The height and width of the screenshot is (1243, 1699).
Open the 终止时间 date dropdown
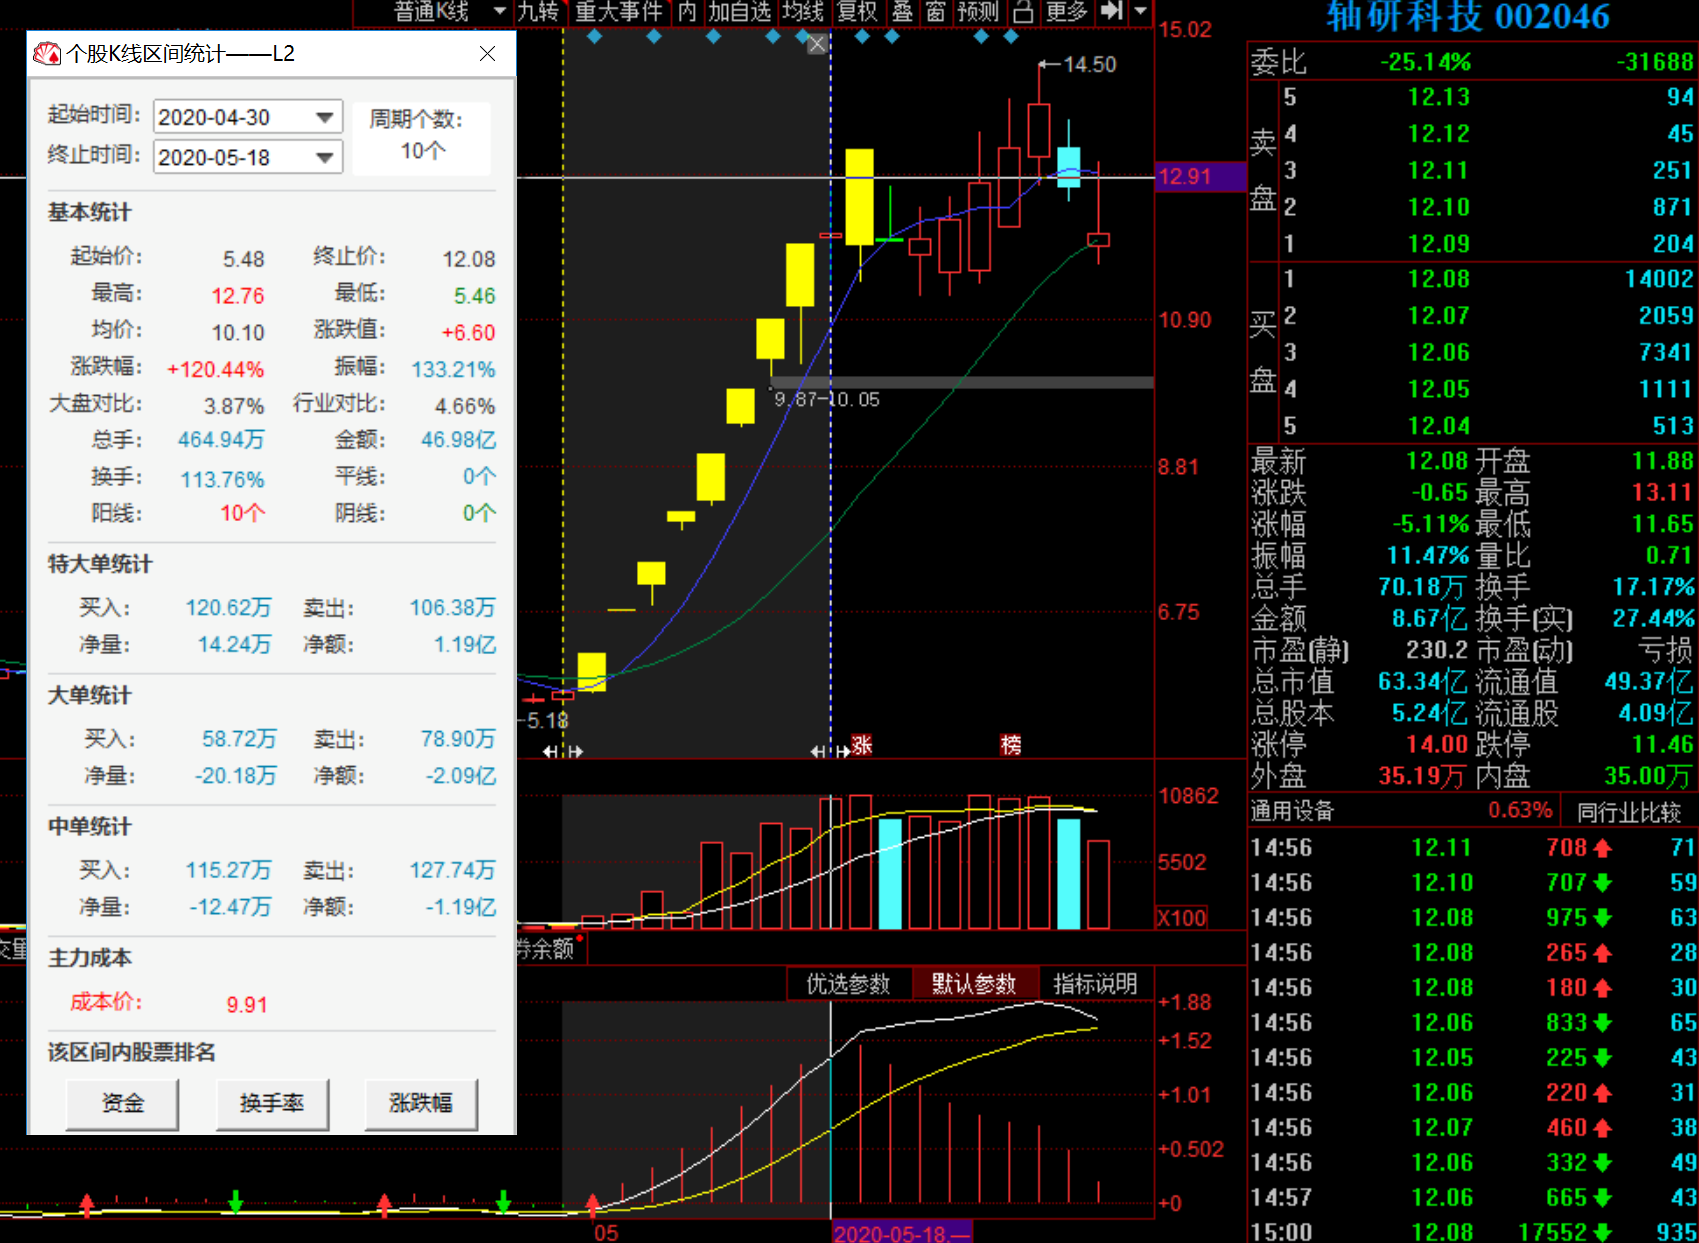324,157
